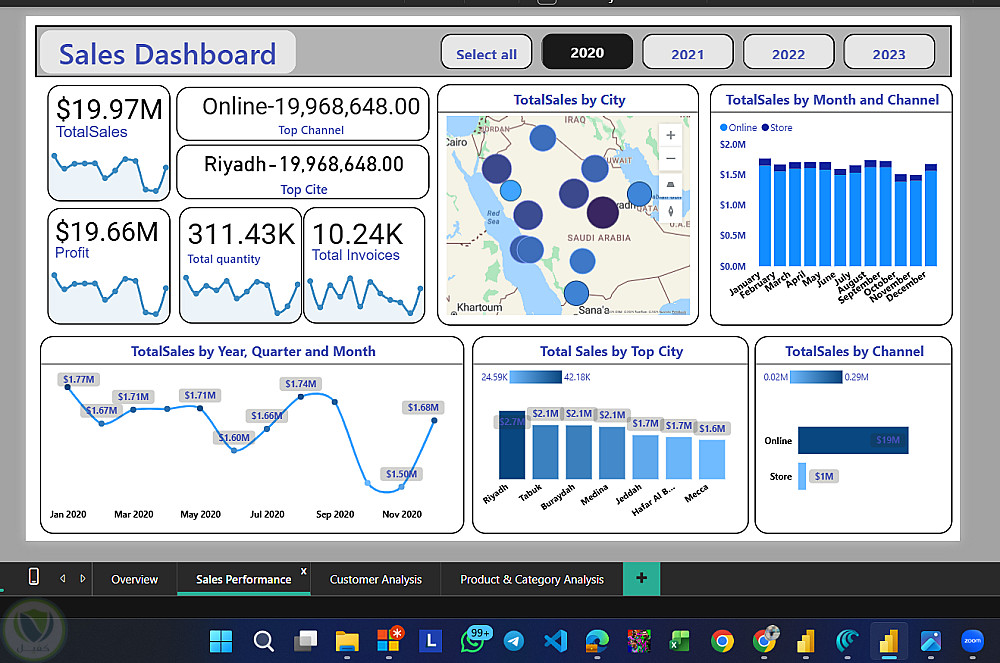Switch to the Overview page tab

point(134,579)
